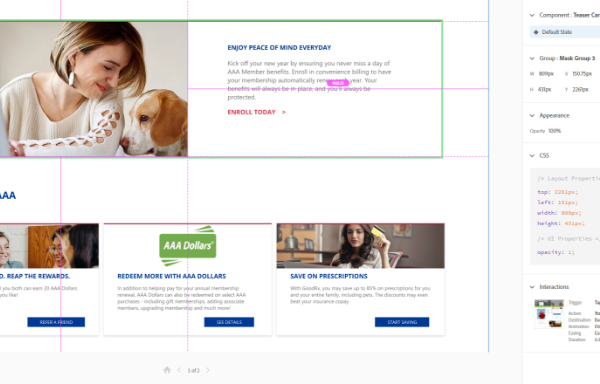Image resolution: width=600 pixels, height=384 pixels.
Task: Collapse the Interactions section
Action: click(x=532, y=287)
